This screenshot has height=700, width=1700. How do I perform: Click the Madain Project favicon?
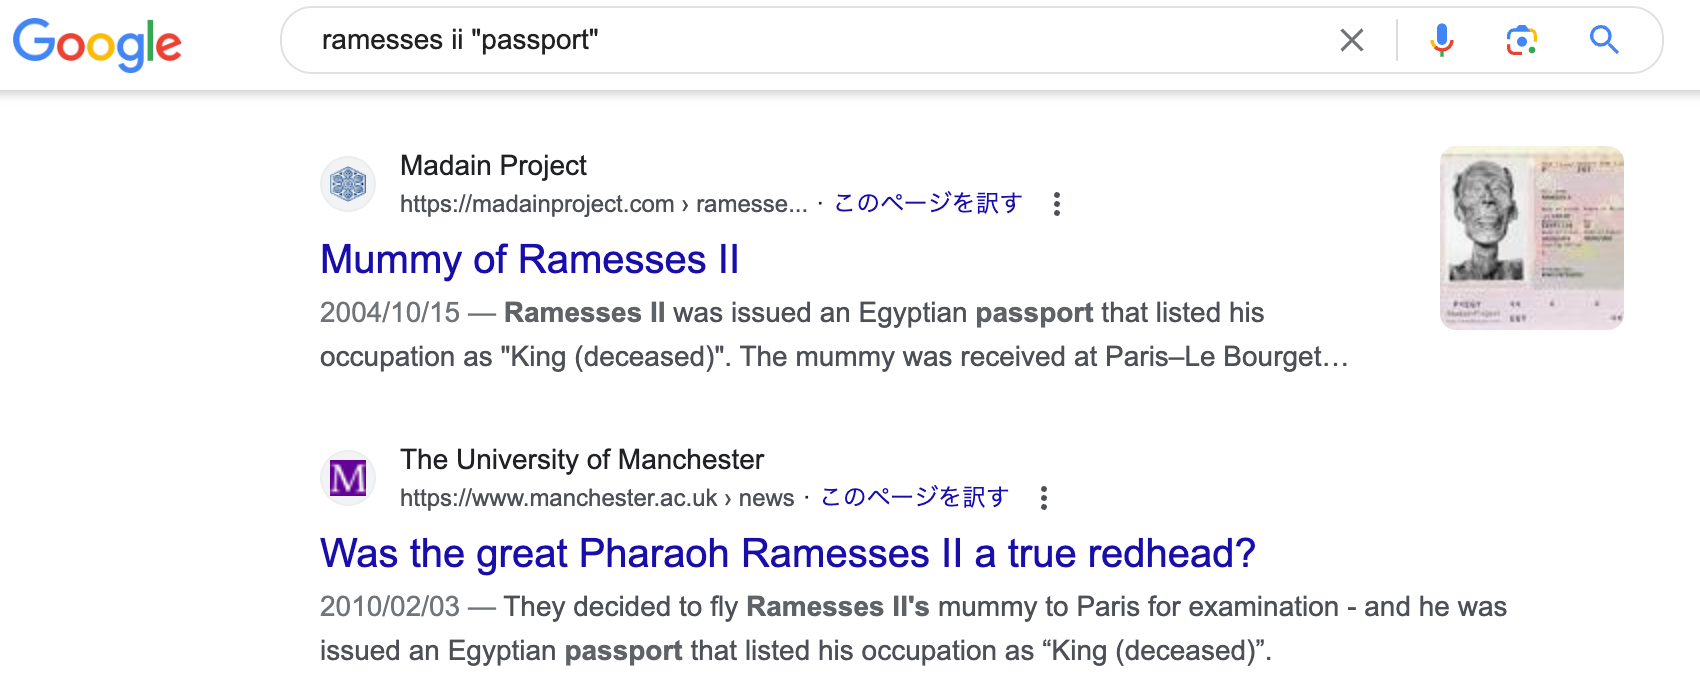click(348, 184)
